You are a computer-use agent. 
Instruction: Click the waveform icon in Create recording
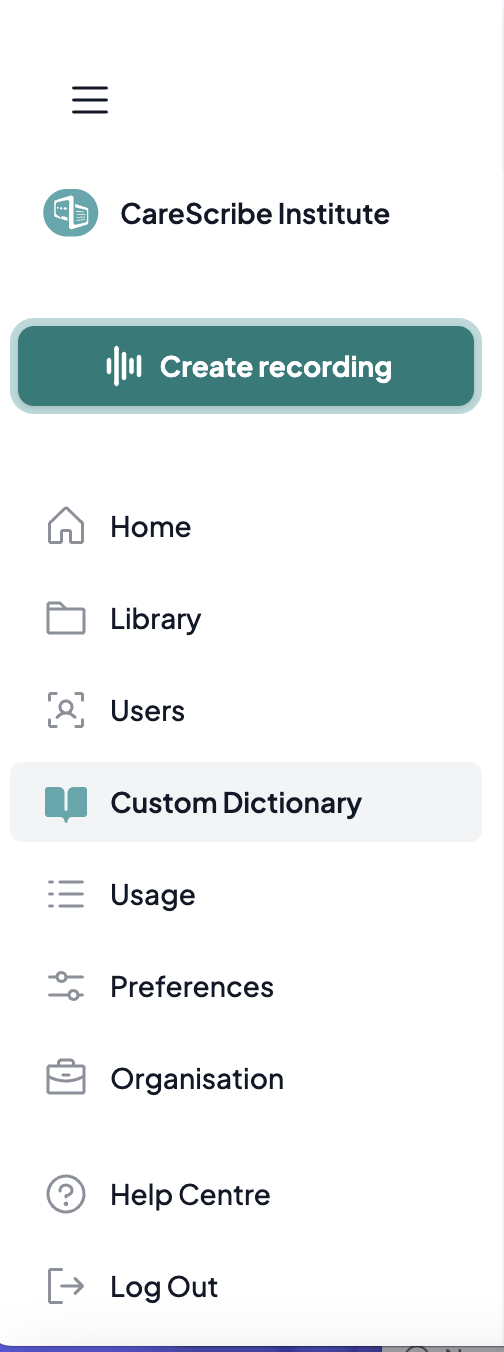(124, 366)
